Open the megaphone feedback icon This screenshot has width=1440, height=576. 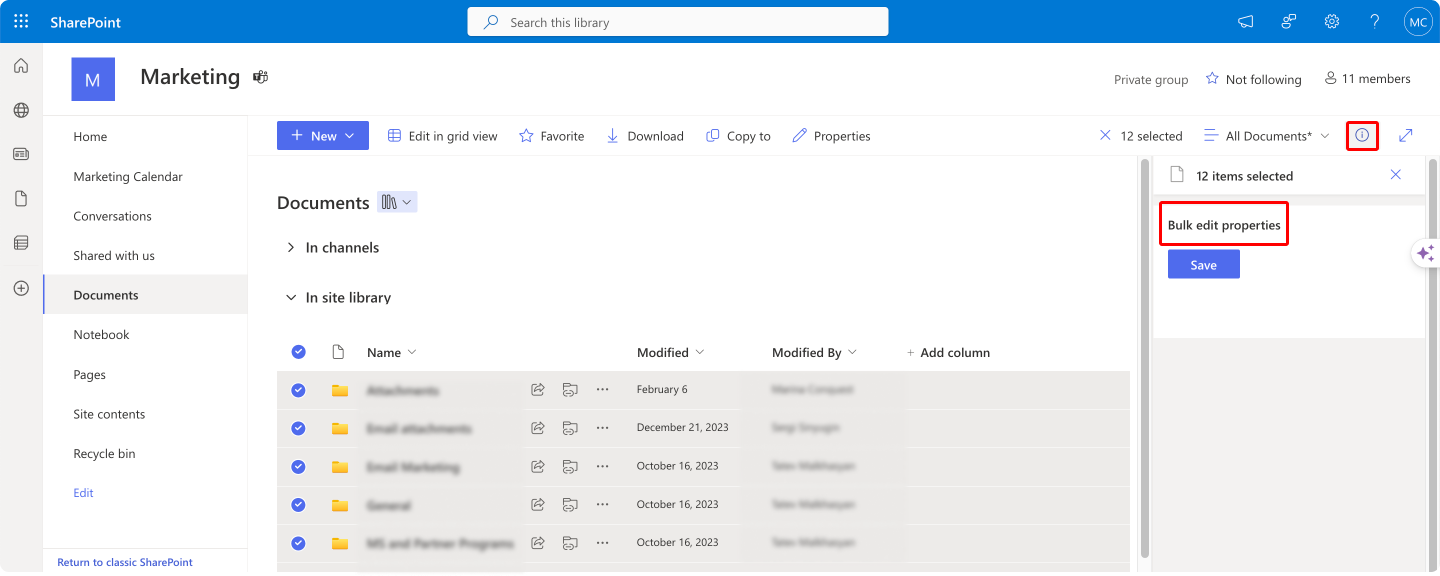point(1246,21)
